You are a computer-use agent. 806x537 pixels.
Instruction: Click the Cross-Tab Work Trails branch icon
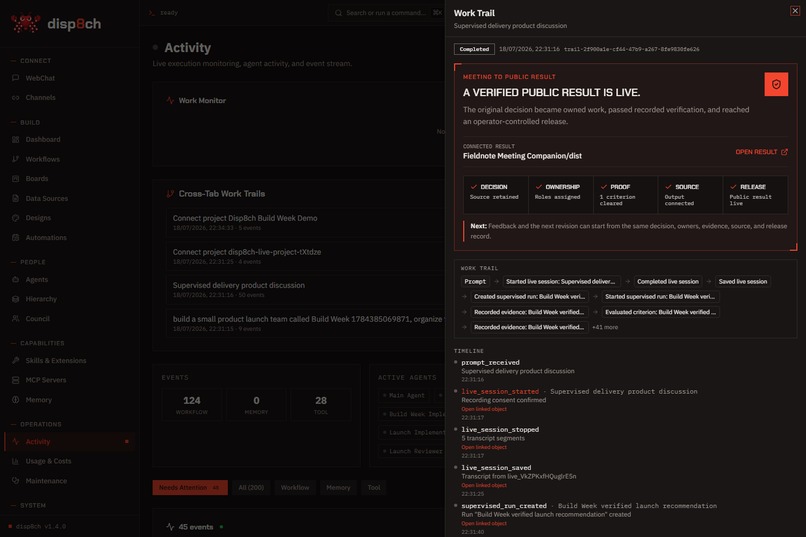pyautogui.click(x=170, y=194)
